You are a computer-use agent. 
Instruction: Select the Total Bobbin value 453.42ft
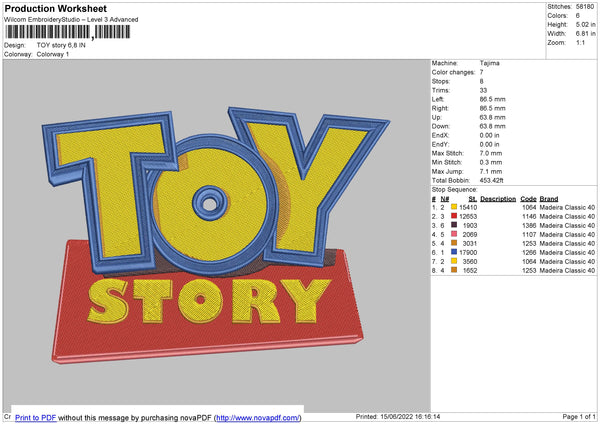click(x=492, y=181)
